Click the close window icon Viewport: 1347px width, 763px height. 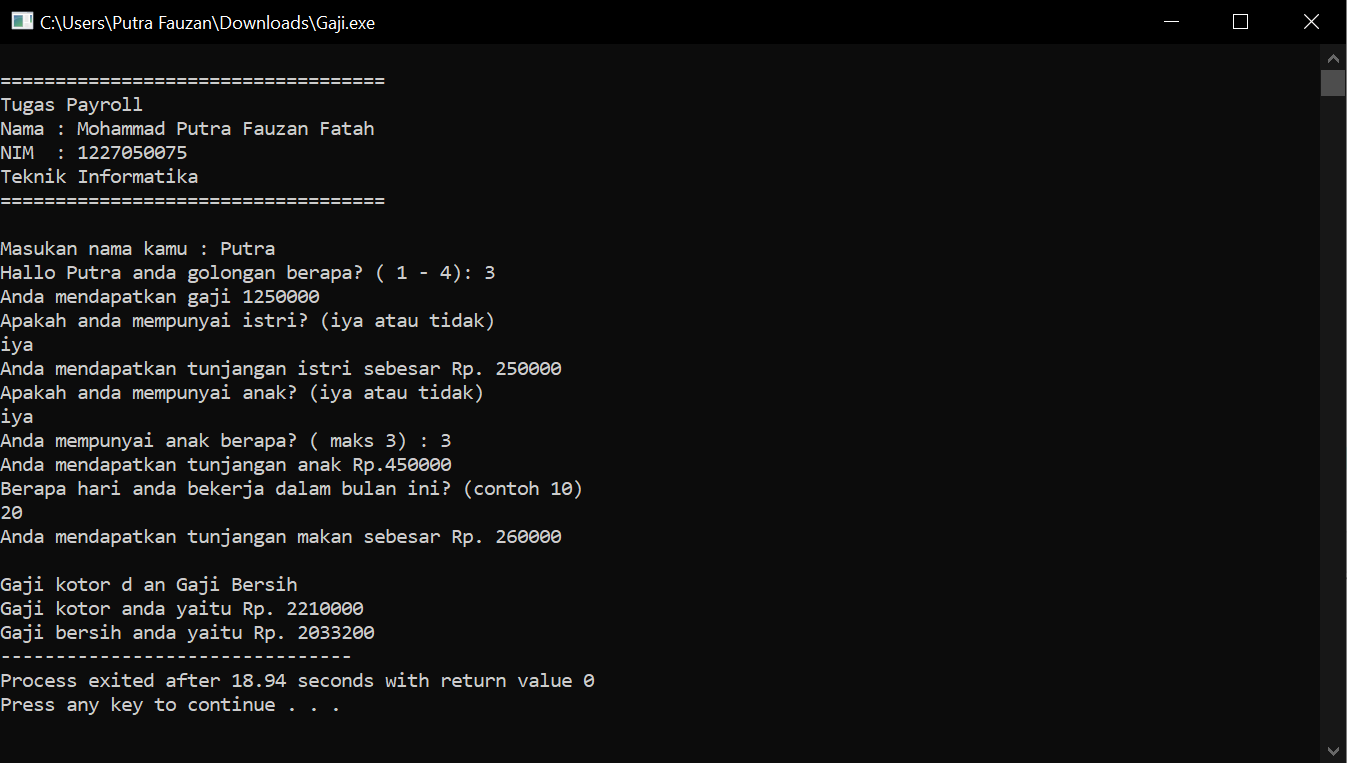pos(1311,20)
